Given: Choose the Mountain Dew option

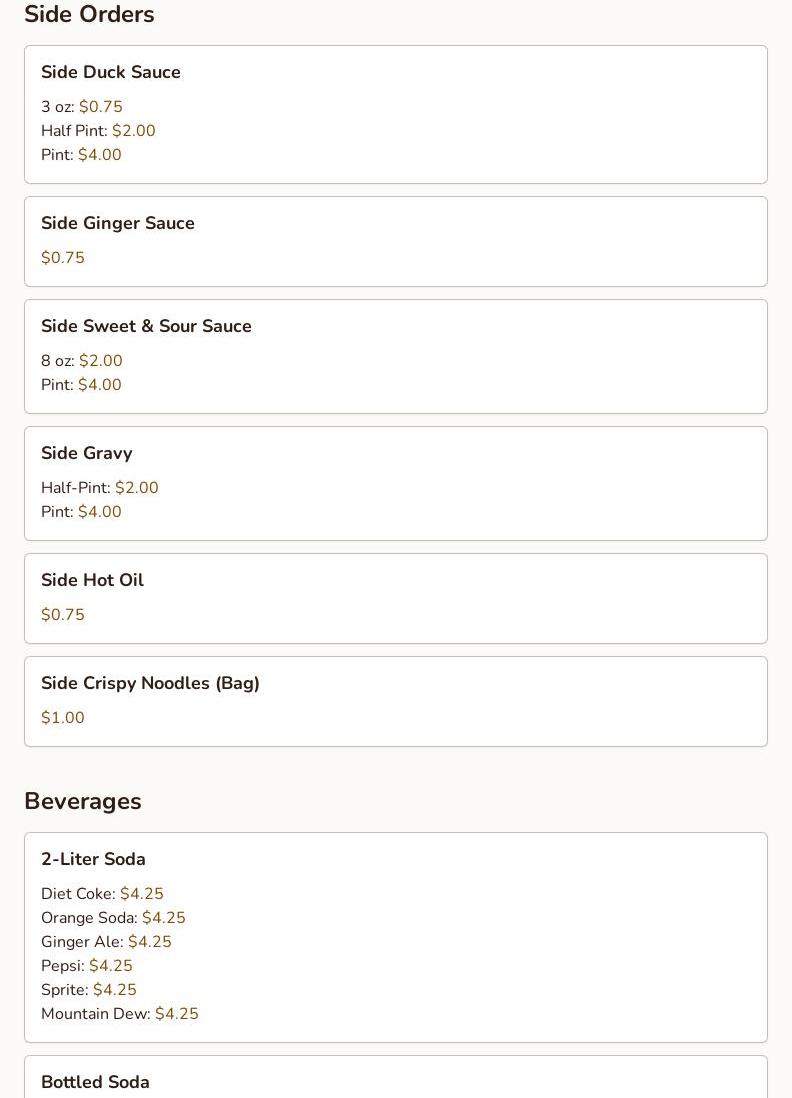Looking at the screenshot, I should pyautogui.click(x=119, y=1014).
